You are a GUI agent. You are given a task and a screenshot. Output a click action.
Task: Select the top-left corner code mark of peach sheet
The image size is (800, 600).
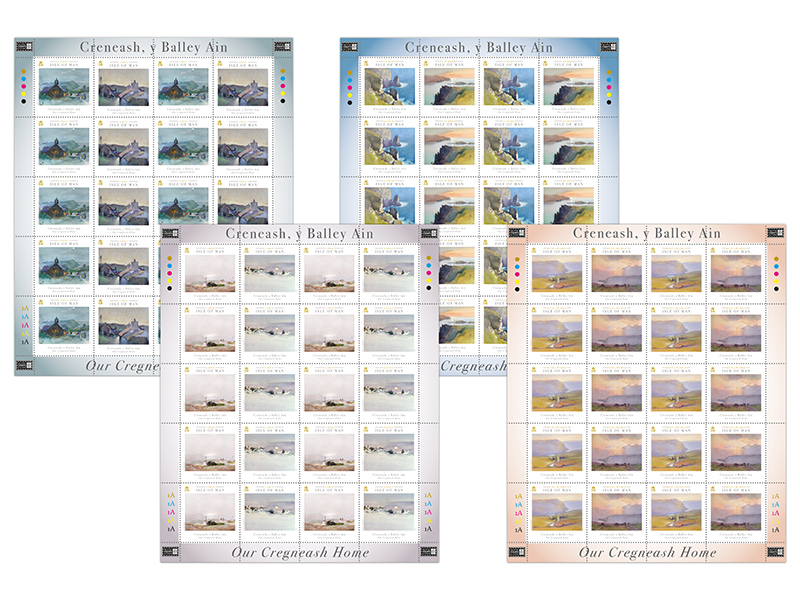(517, 233)
